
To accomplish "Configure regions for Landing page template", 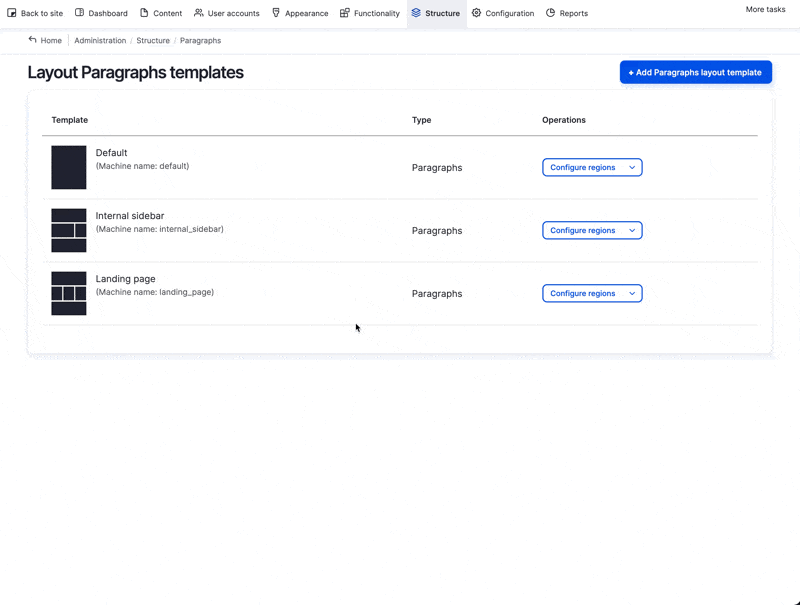I will click(x=583, y=293).
